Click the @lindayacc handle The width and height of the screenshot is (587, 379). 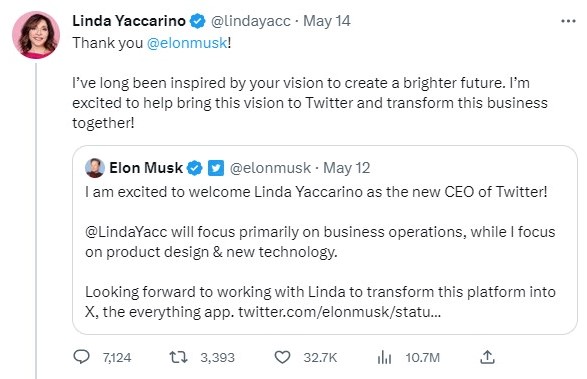tap(251, 21)
